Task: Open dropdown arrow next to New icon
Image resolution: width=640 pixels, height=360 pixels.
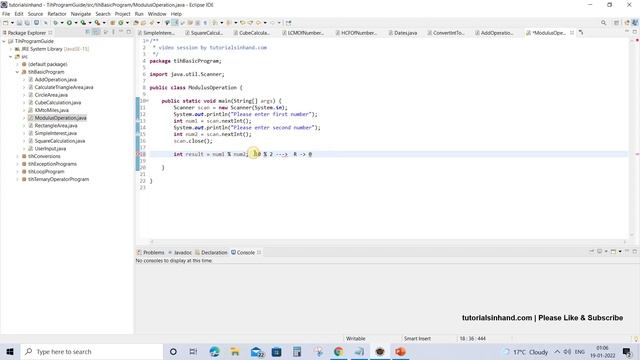Action: pyautogui.click(x=12, y=22)
